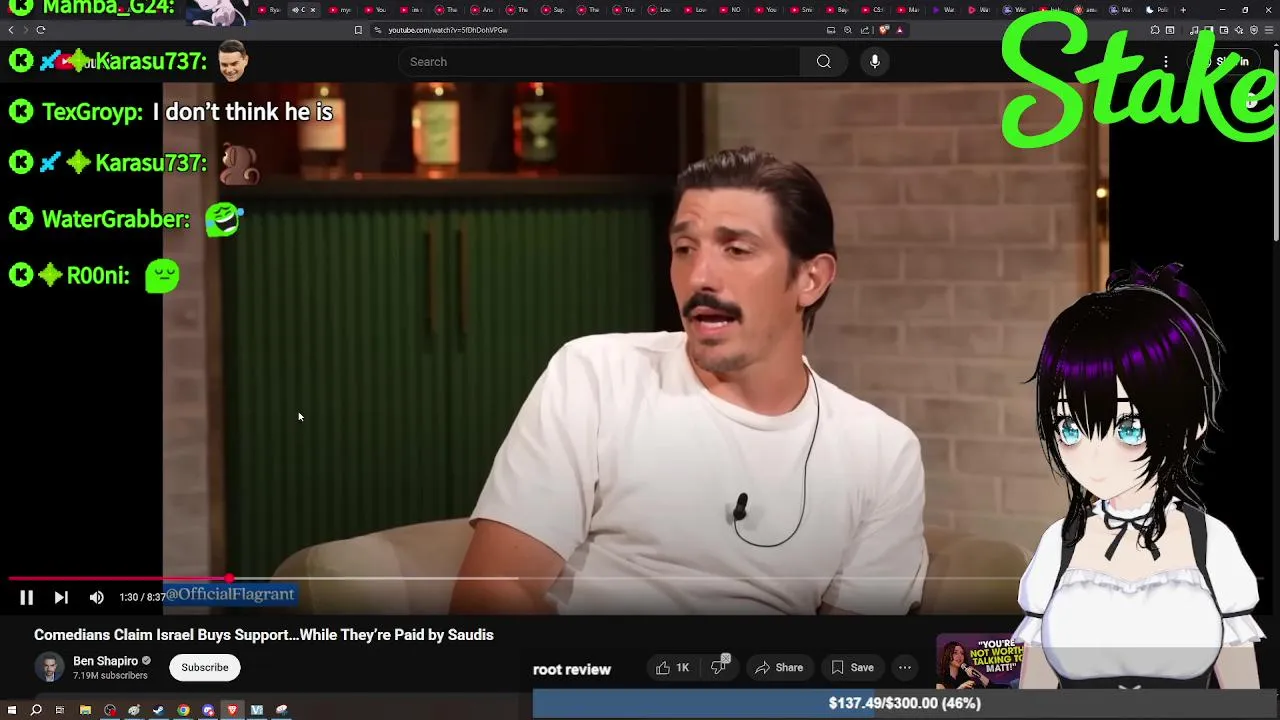The height and width of the screenshot is (720, 1280).
Task: Open Windows taskbar search
Action: 36,710
